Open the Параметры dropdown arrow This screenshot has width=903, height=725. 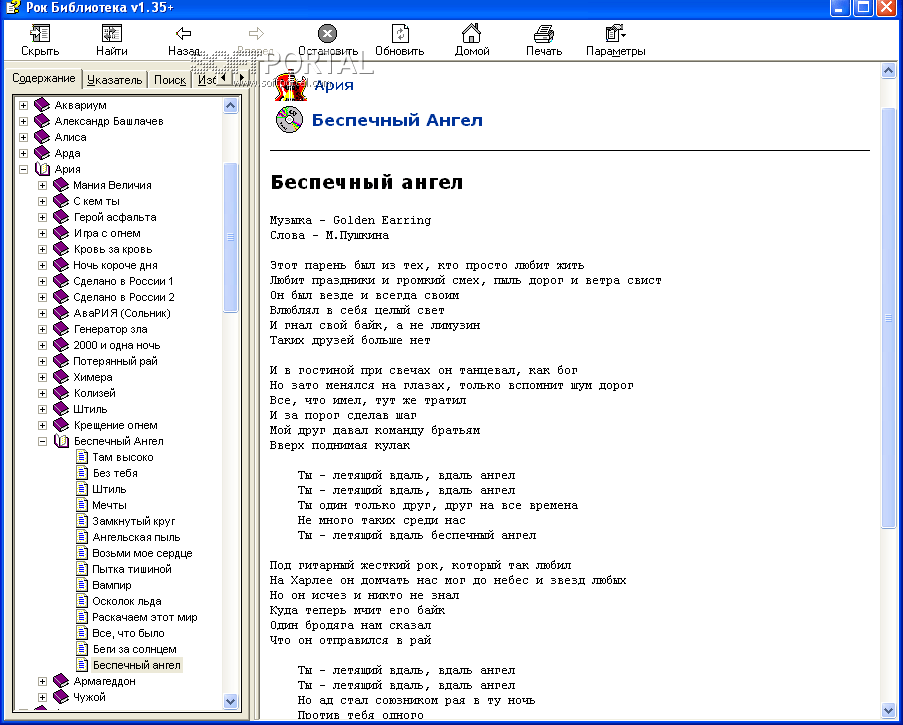click(x=624, y=36)
